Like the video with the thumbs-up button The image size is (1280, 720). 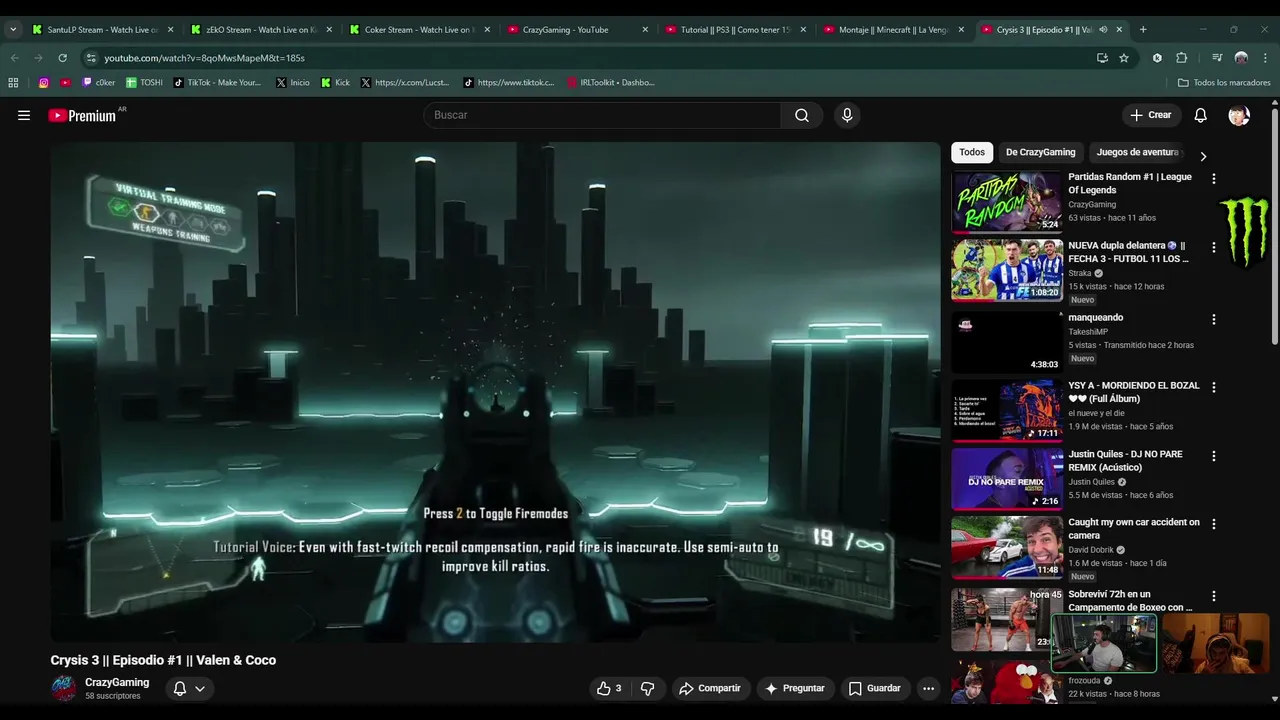pyautogui.click(x=609, y=688)
